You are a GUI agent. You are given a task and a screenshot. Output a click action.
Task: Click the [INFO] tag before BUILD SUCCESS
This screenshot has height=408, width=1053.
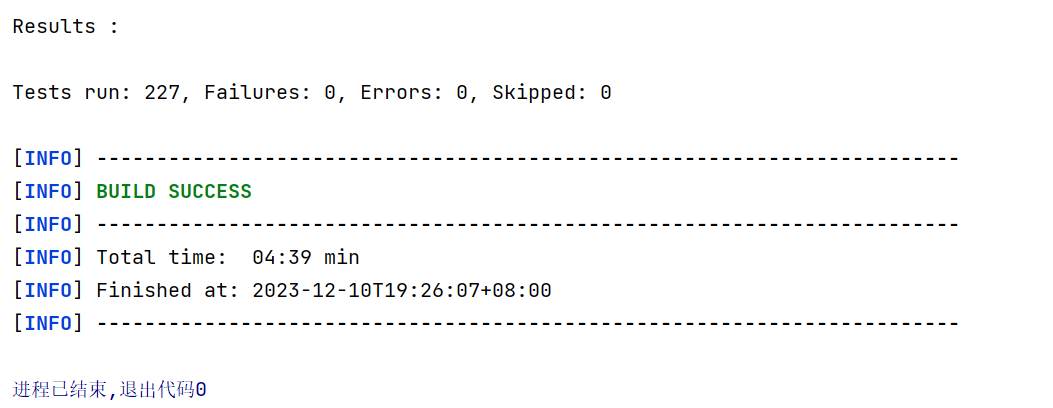point(48,192)
